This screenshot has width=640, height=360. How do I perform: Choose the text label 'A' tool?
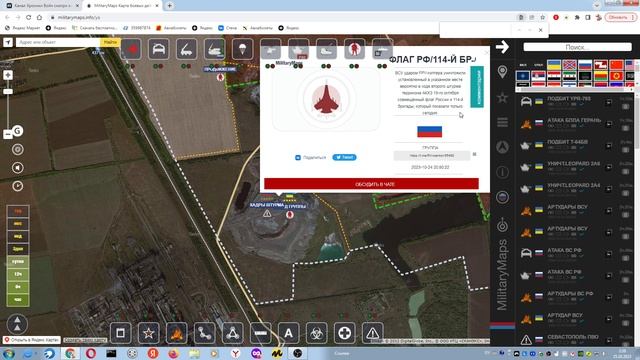point(289,333)
